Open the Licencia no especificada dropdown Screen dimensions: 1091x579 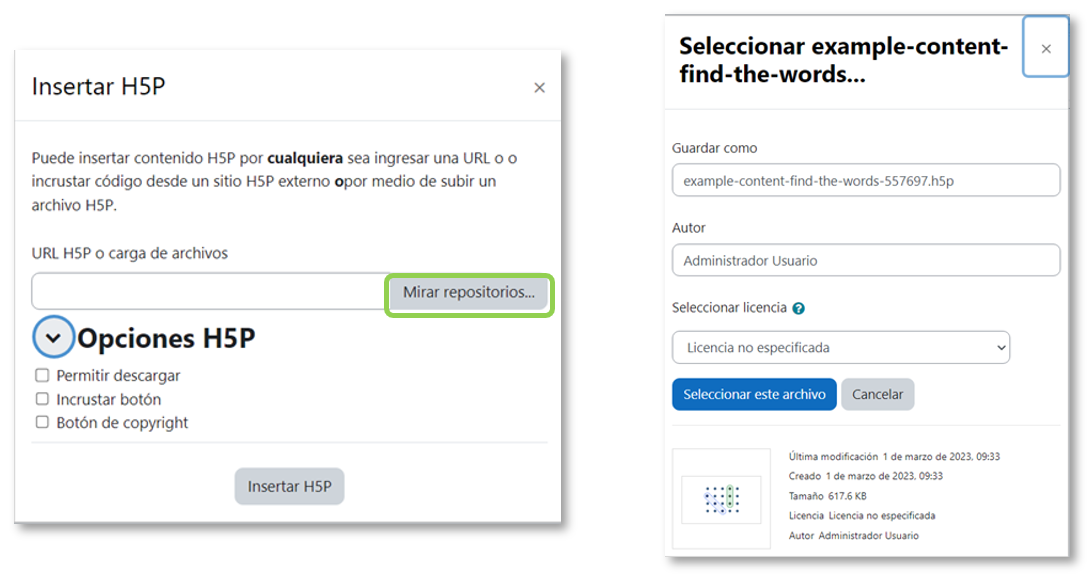(840, 347)
